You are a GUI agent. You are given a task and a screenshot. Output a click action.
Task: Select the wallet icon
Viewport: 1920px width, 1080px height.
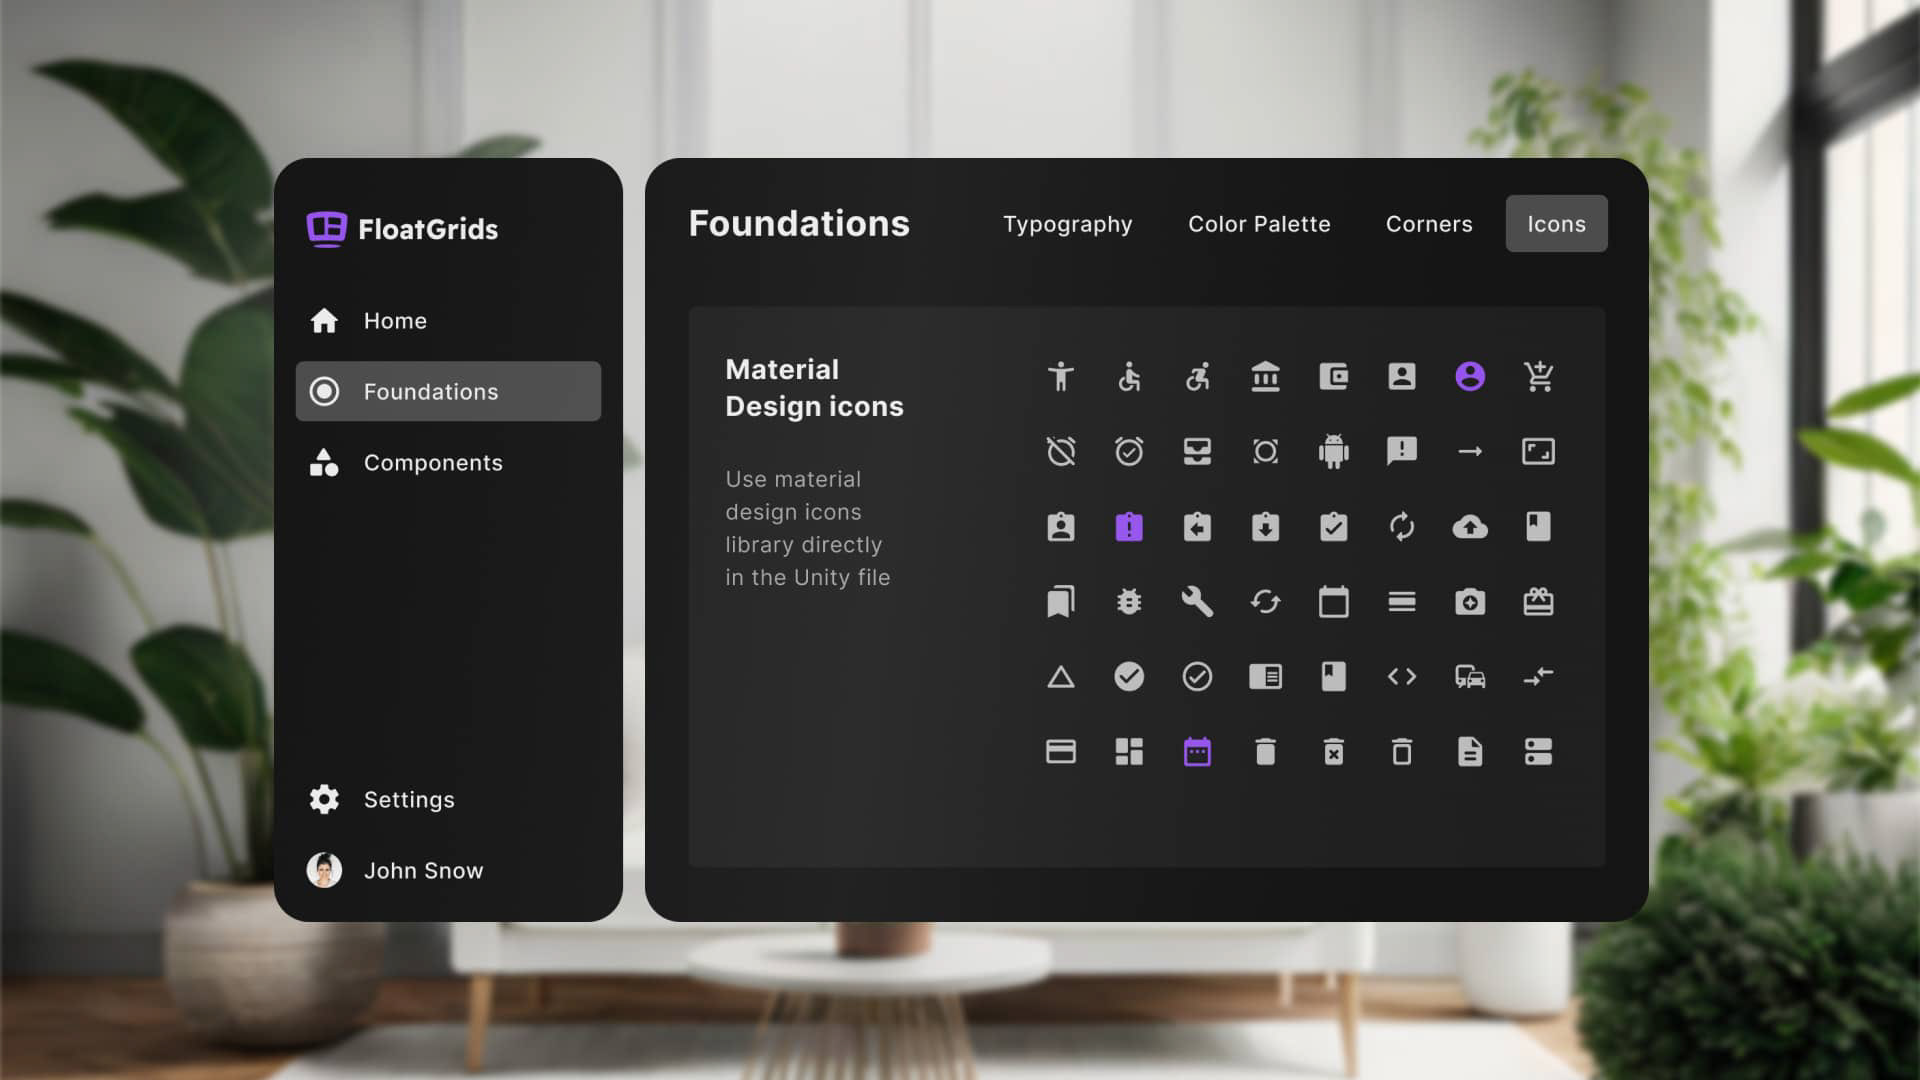pos(1333,376)
